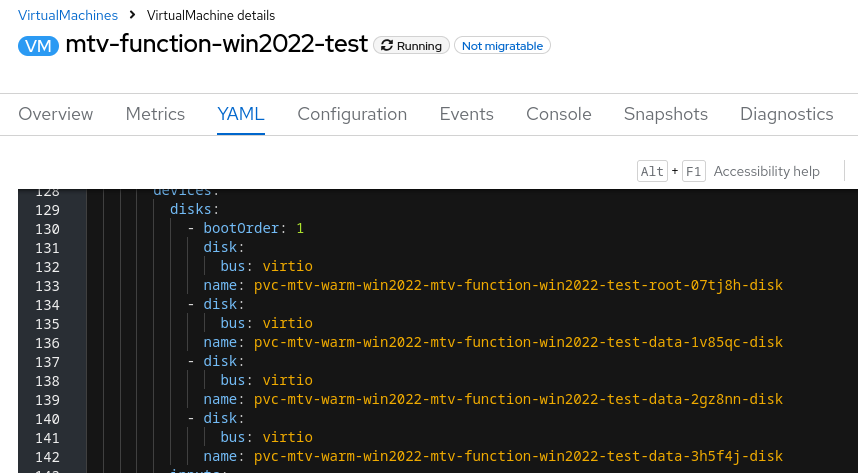
Task: Click the breadcrumb separator chevron
Action: click(133, 16)
